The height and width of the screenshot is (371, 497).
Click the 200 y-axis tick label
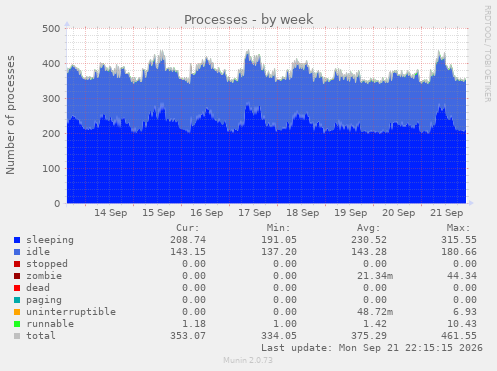coord(51,134)
